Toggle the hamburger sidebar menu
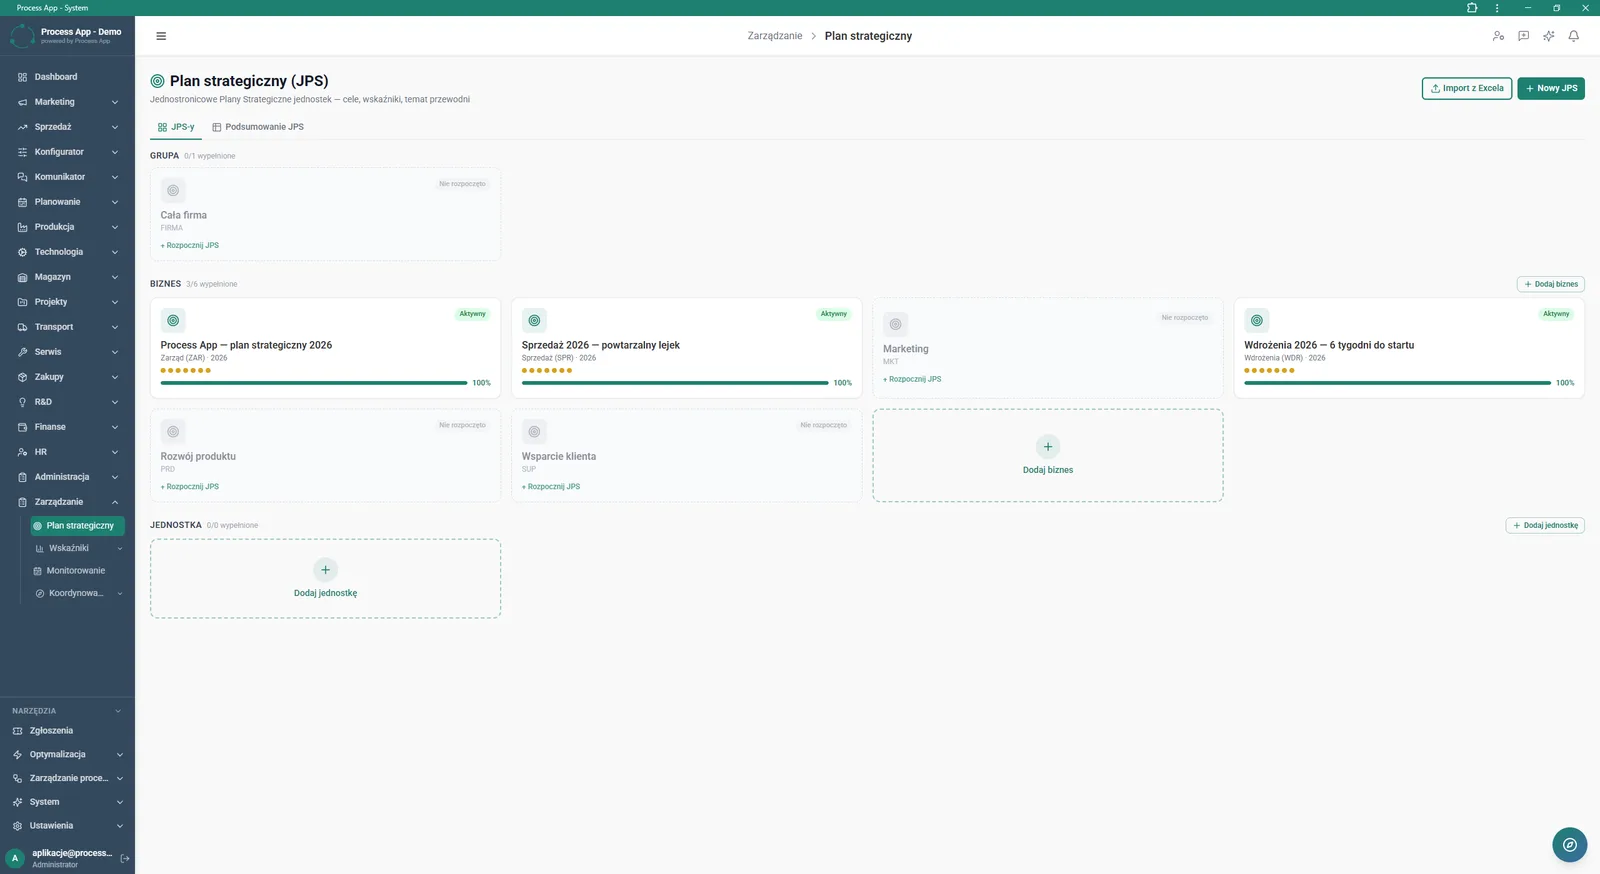The width and height of the screenshot is (1600, 874). tap(161, 36)
